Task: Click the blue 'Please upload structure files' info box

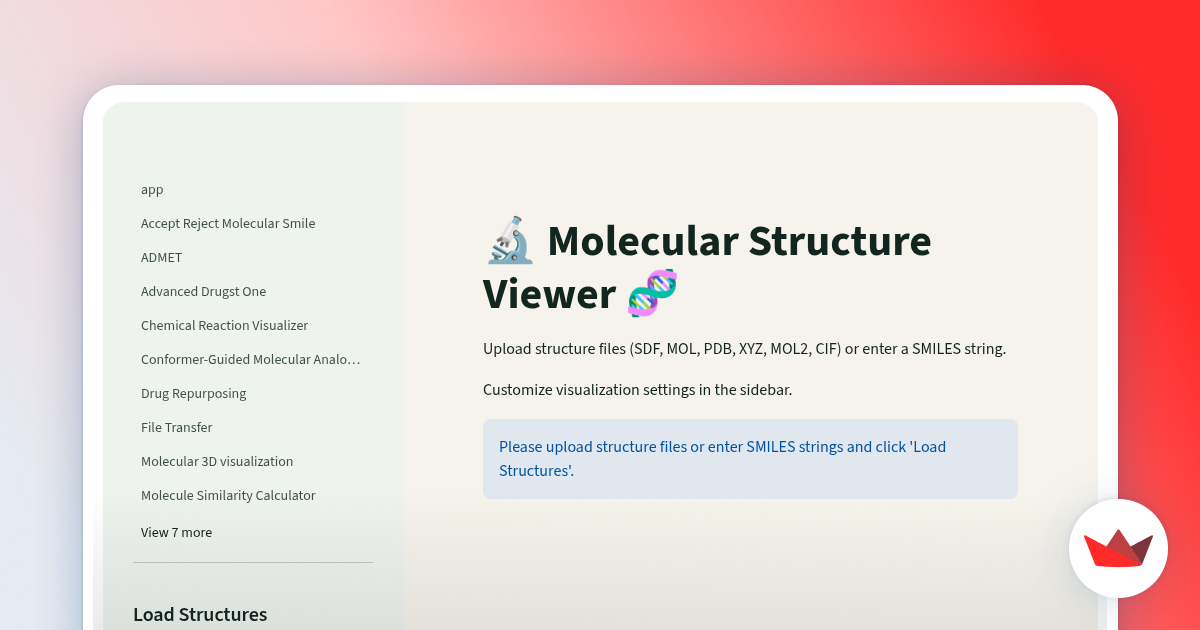Action: [750, 459]
